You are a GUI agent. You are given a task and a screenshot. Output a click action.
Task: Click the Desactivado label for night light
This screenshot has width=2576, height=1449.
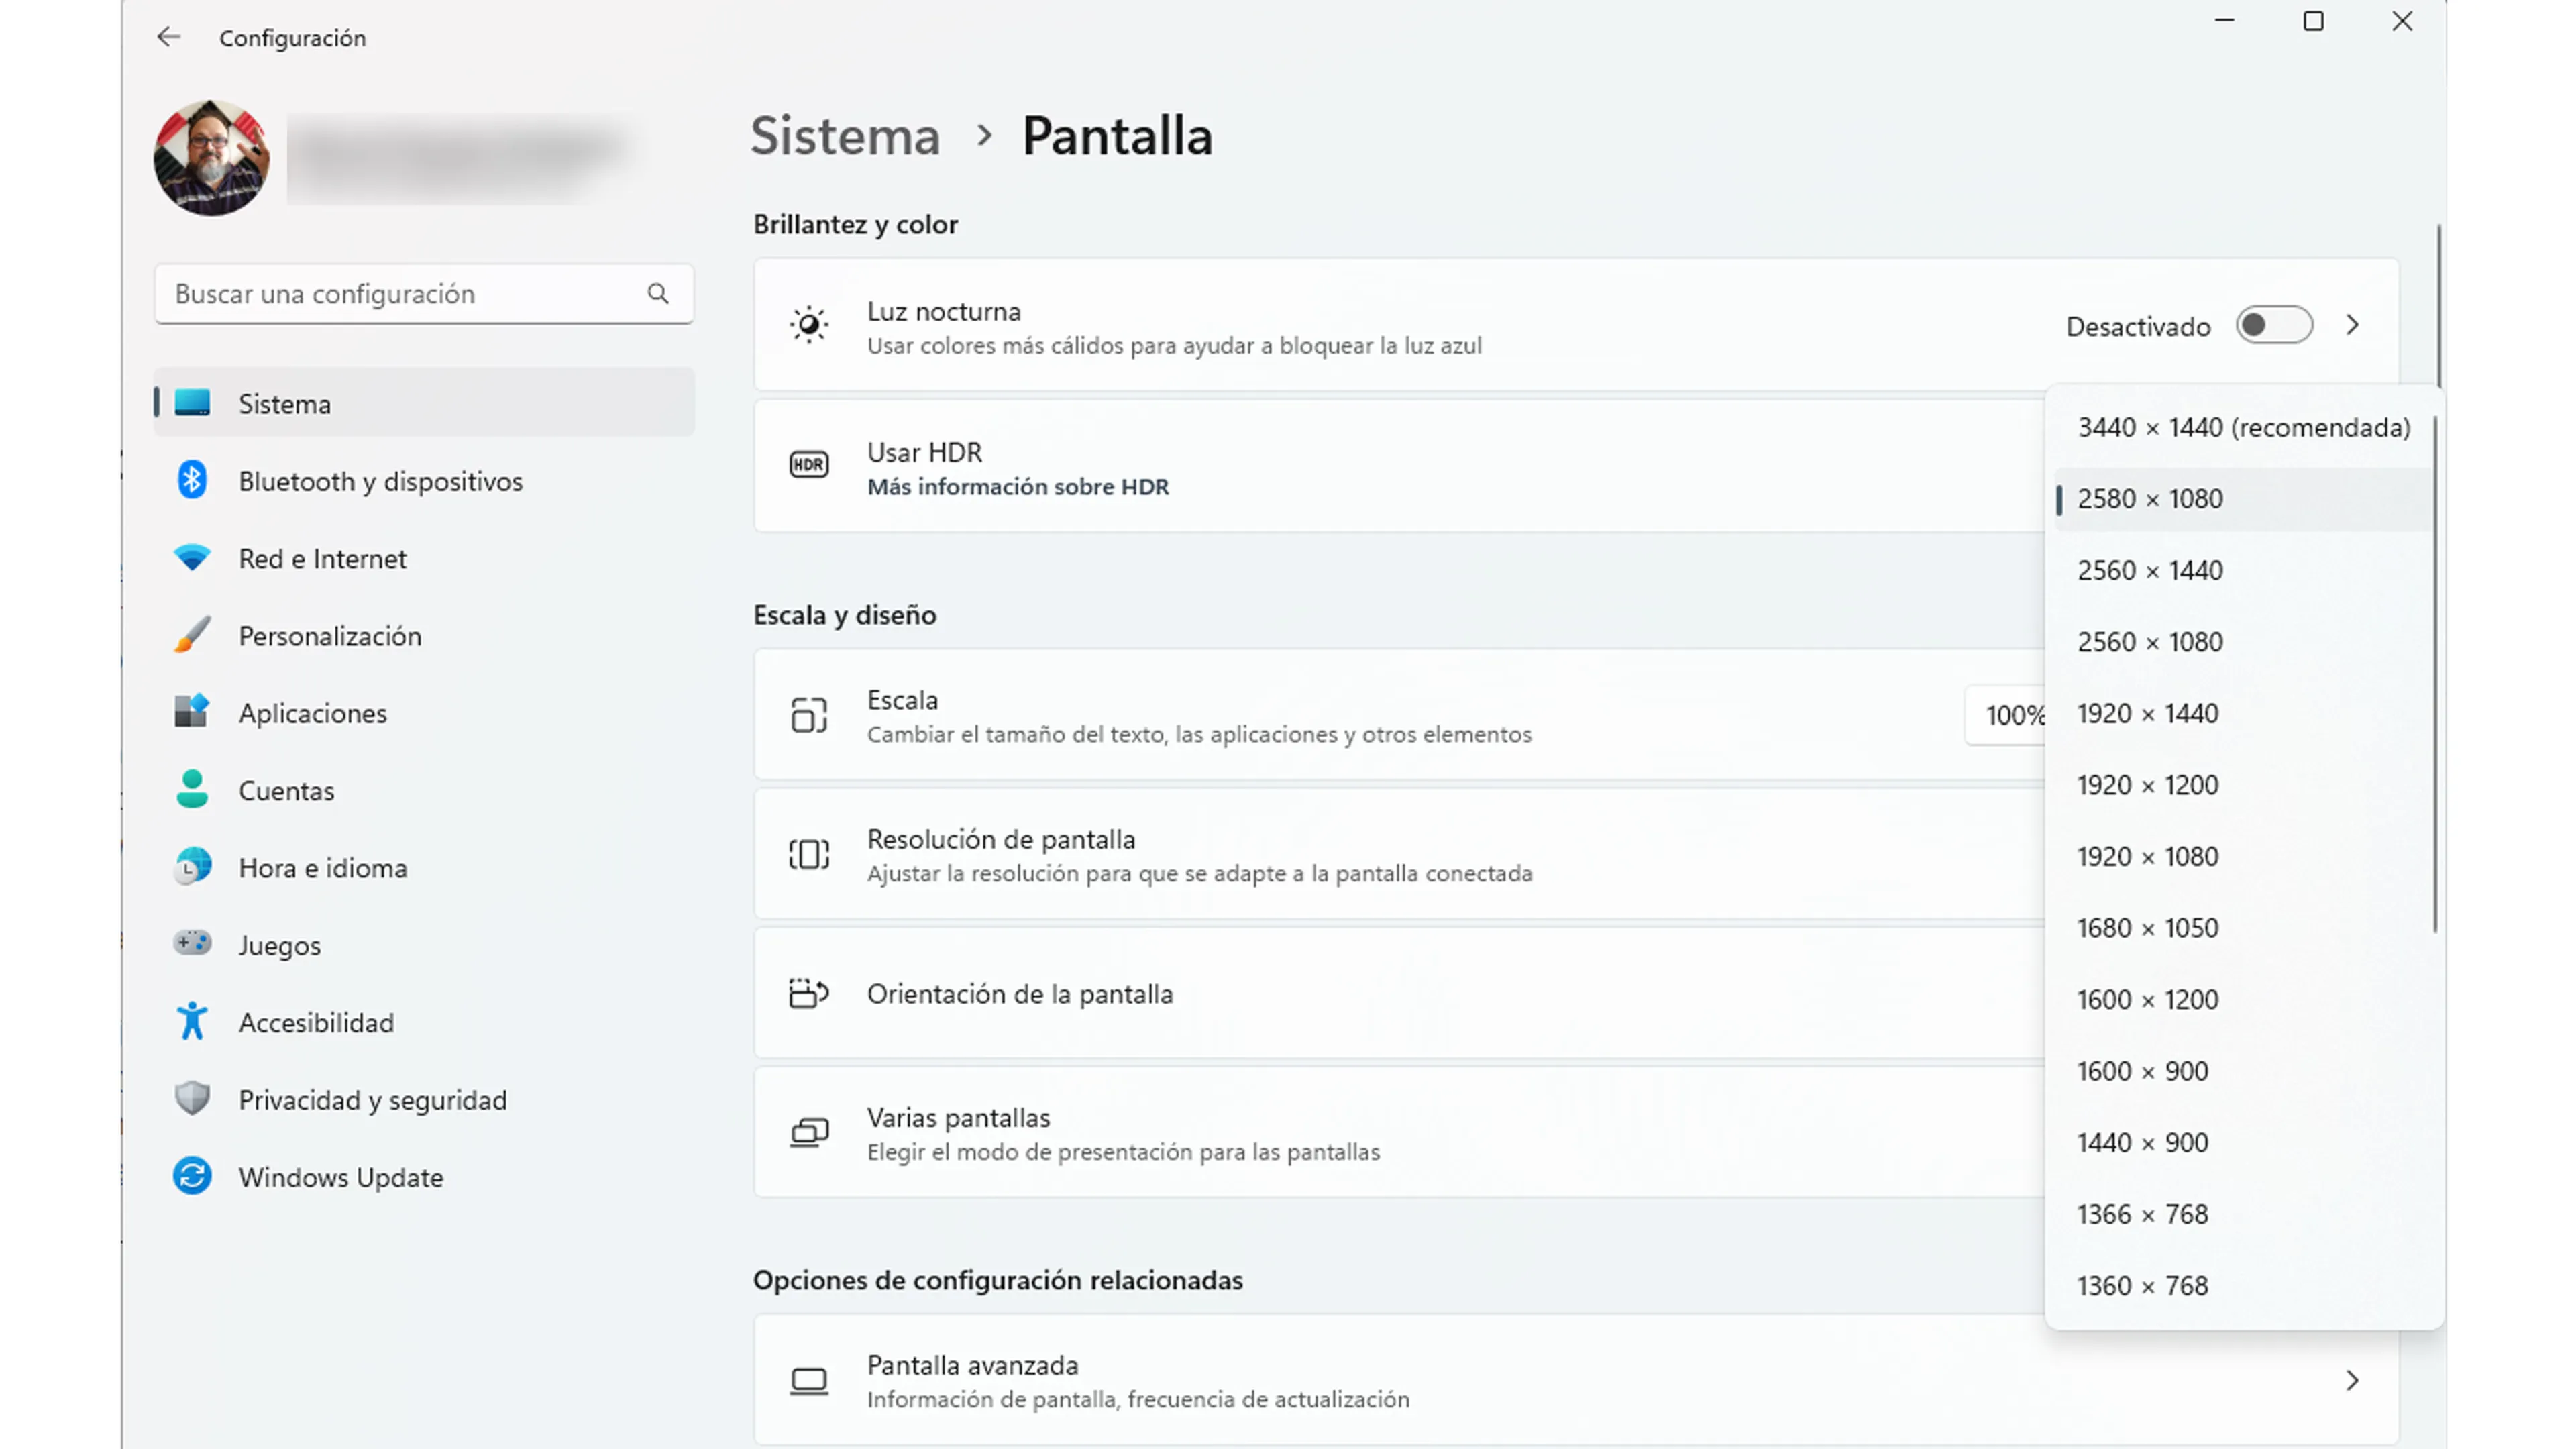click(x=2138, y=327)
